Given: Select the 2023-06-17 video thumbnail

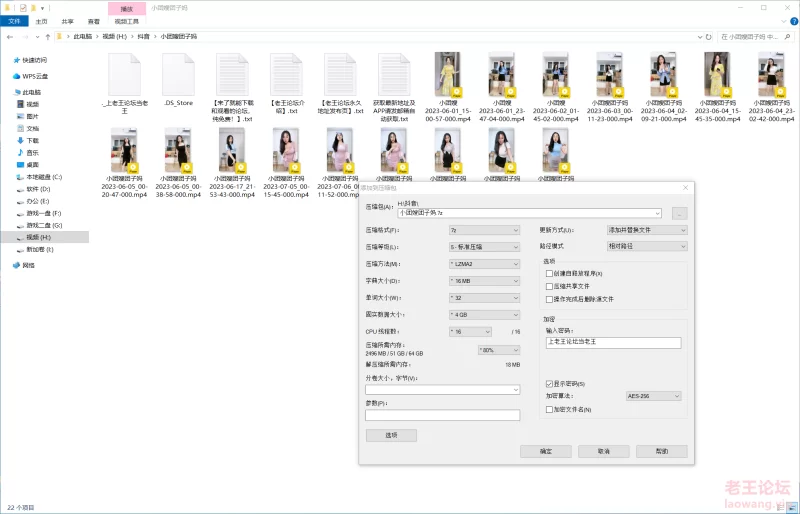Looking at the screenshot, I should coord(234,150).
